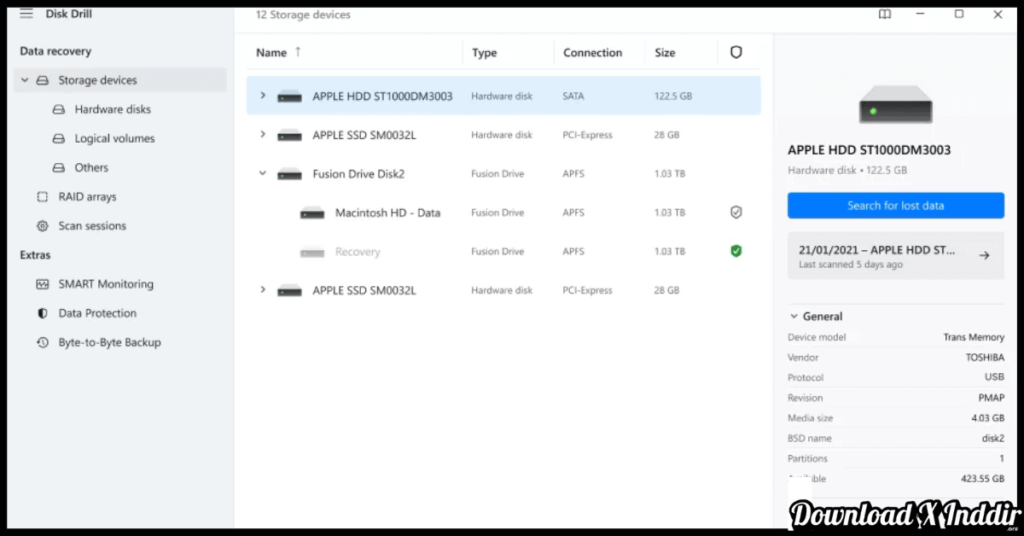This screenshot has height=536, width=1024.
Task: Click the book help icon in title bar
Action: (884, 14)
